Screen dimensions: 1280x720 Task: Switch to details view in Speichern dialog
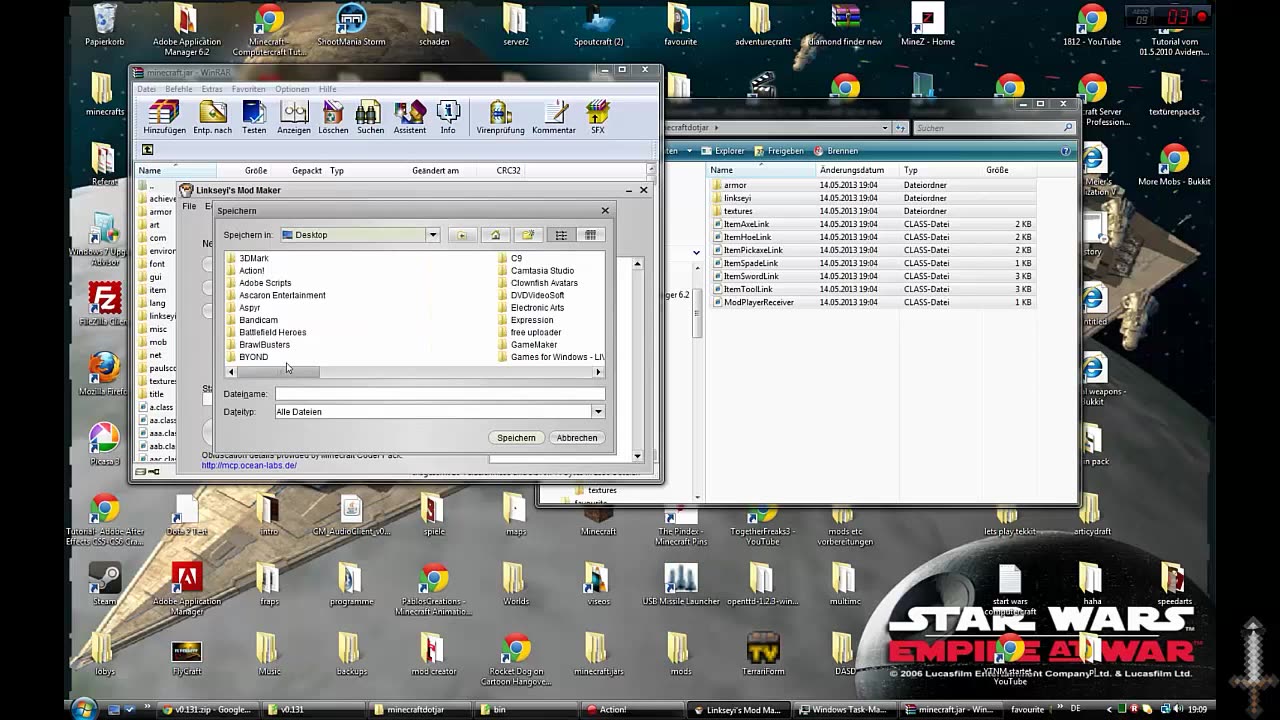pyautogui.click(x=590, y=235)
